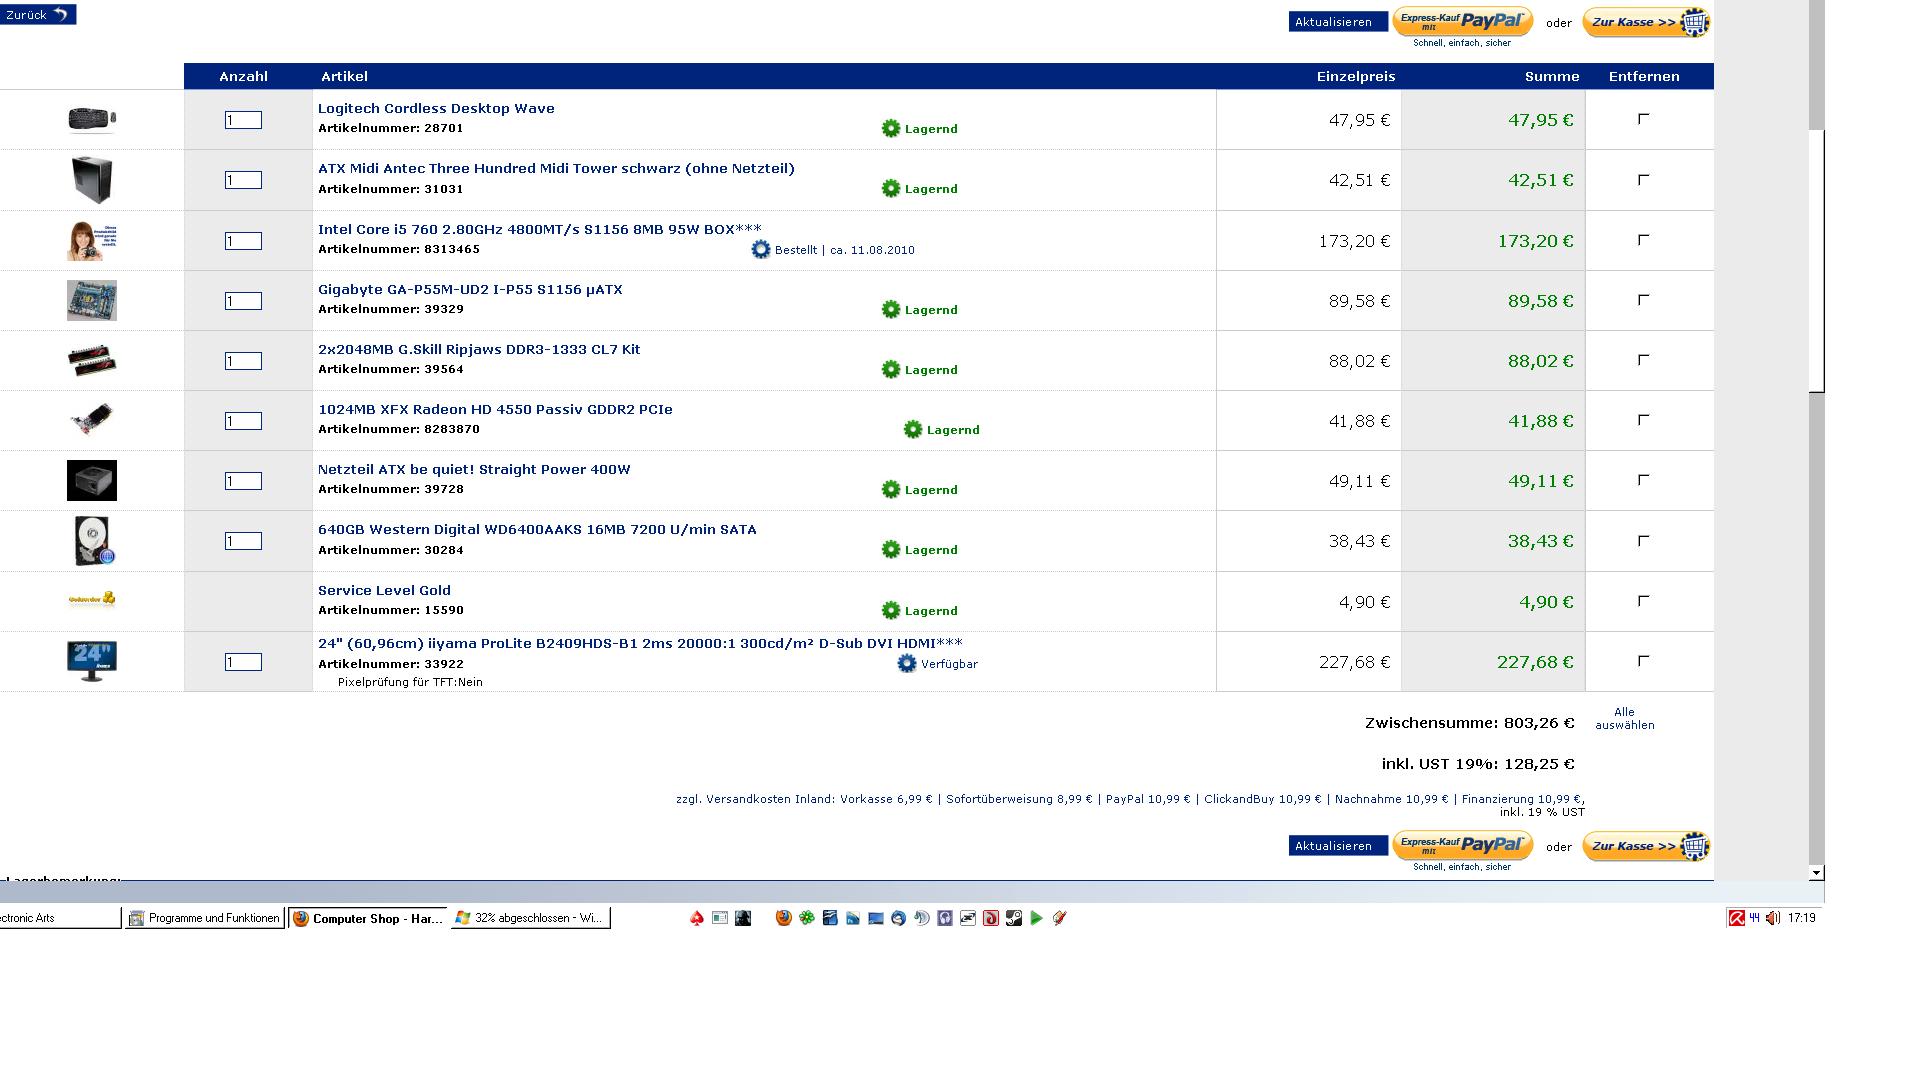Screen dimensions: 1920x1080
Task: Click quantity field for Western Digital drive
Action: (243, 541)
